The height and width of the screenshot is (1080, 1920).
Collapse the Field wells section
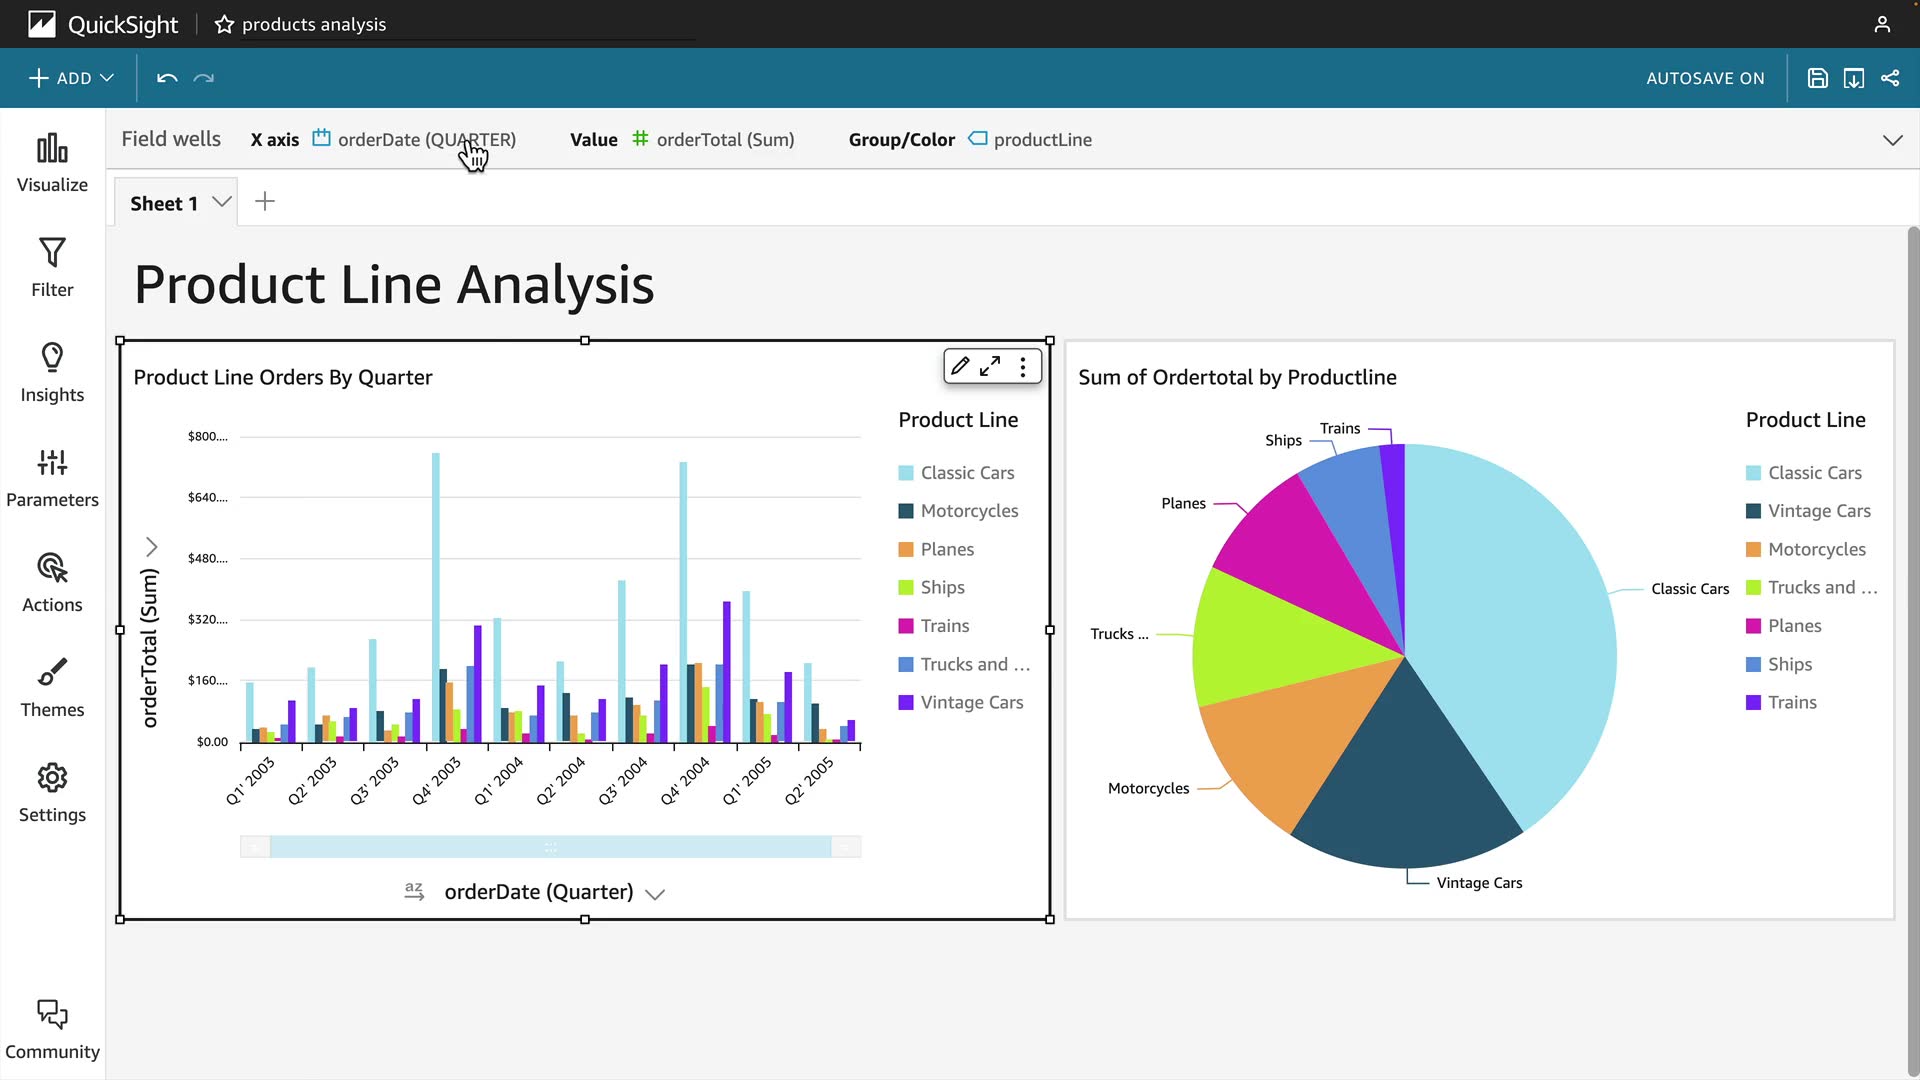tap(1892, 140)
